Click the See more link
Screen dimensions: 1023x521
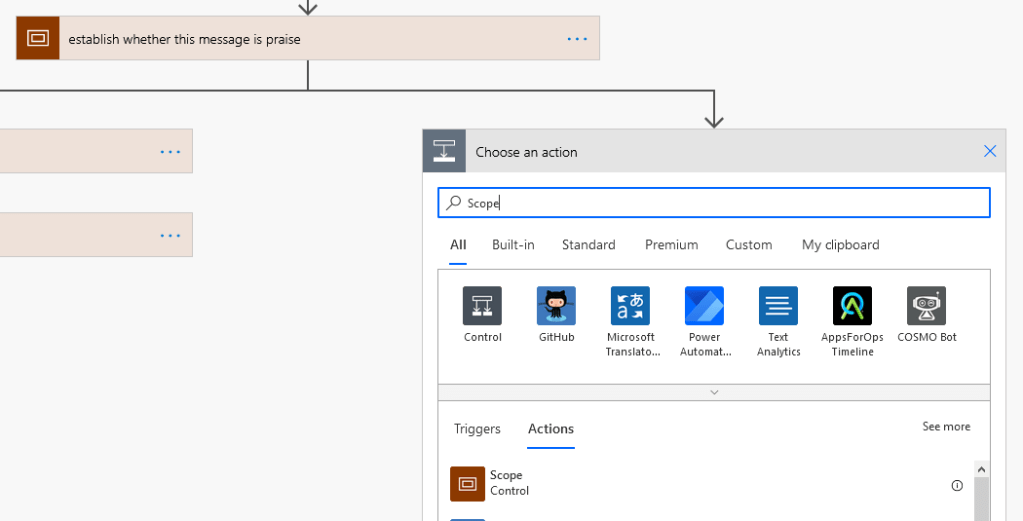tap(945, 427)
